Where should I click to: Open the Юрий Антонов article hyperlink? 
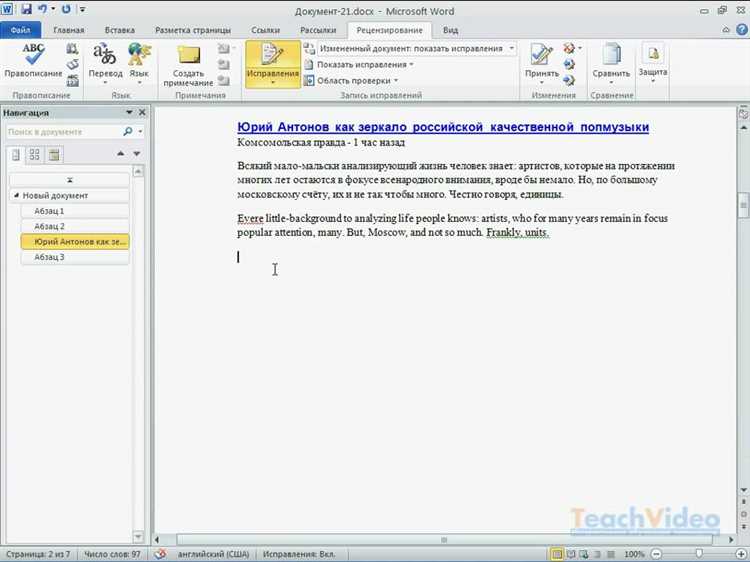coord(443,127)
